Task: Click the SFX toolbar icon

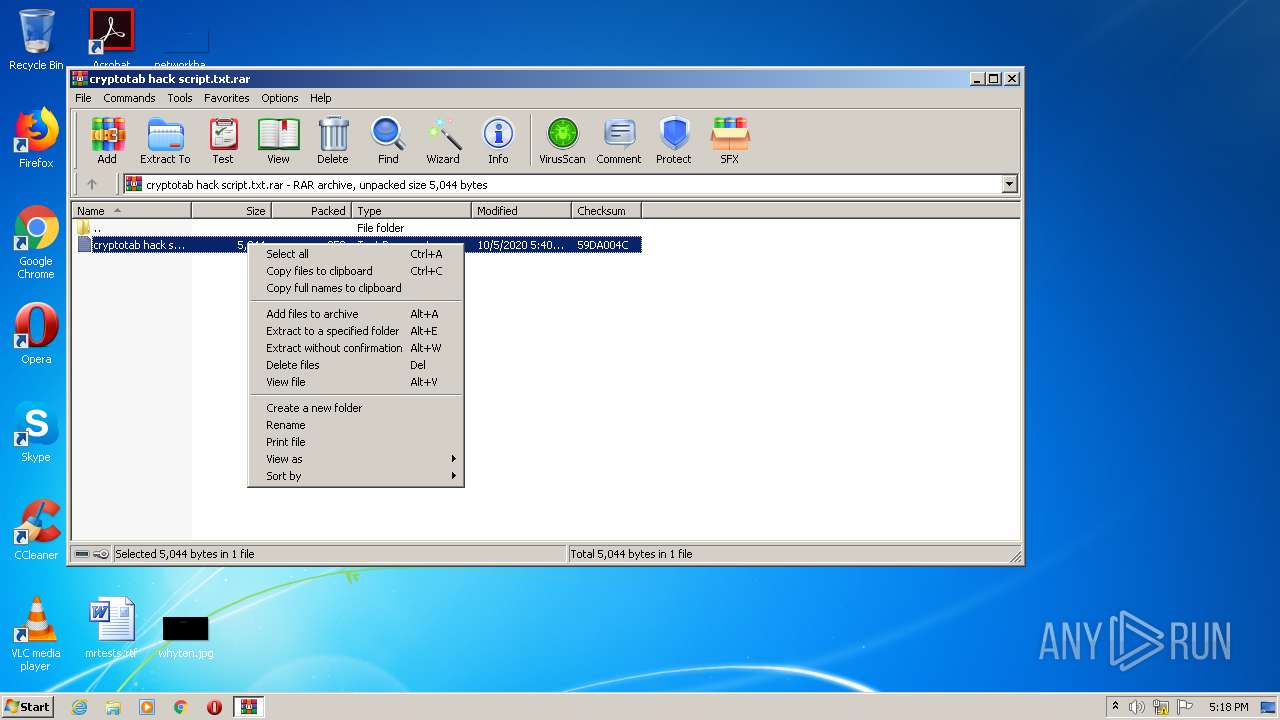Action: 730,140
